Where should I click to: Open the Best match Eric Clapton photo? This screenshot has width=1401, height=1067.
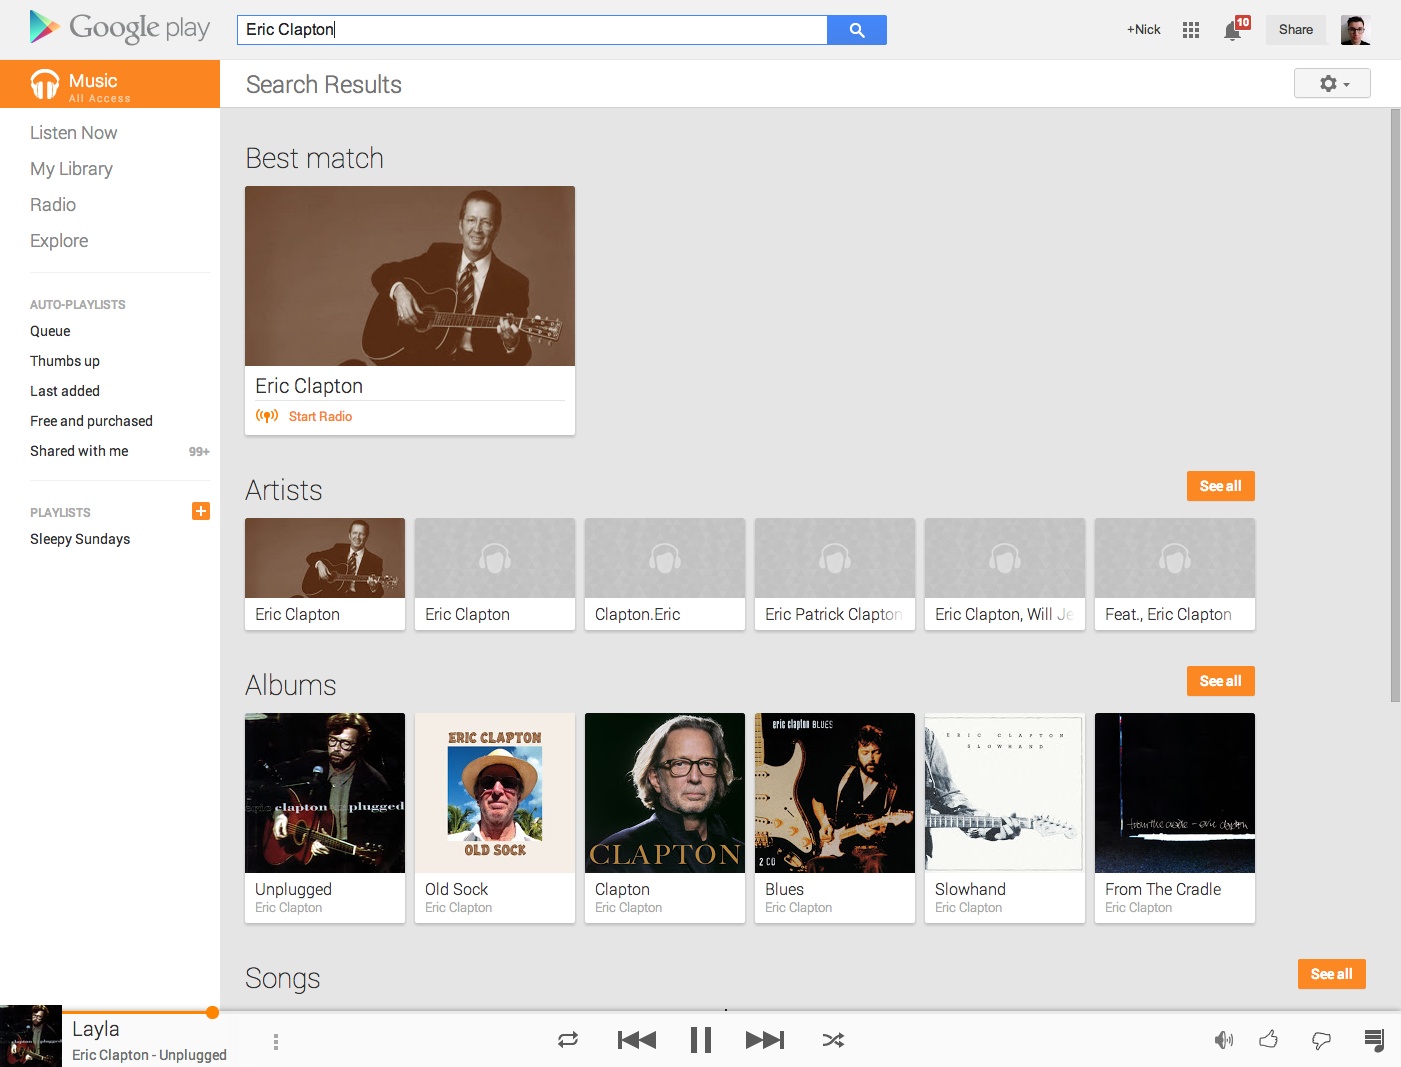tap(410, 276)
